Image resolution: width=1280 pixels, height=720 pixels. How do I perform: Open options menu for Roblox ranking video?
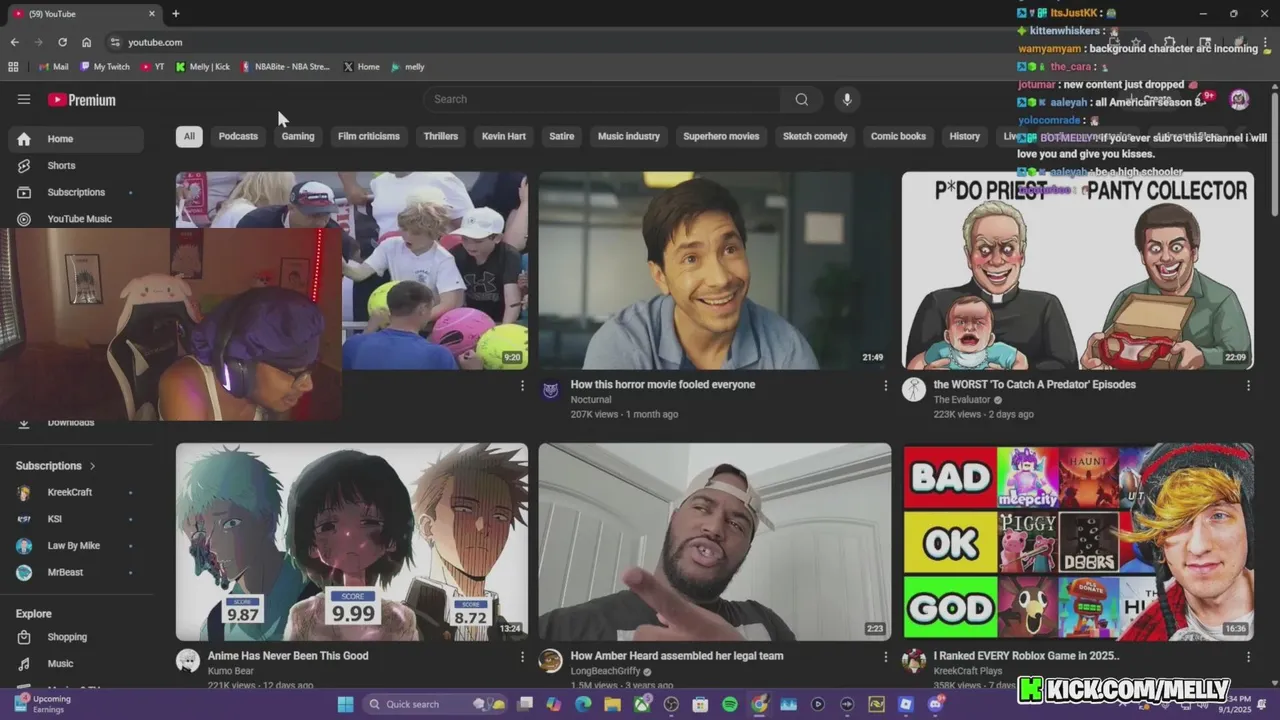coord(1248,657)
